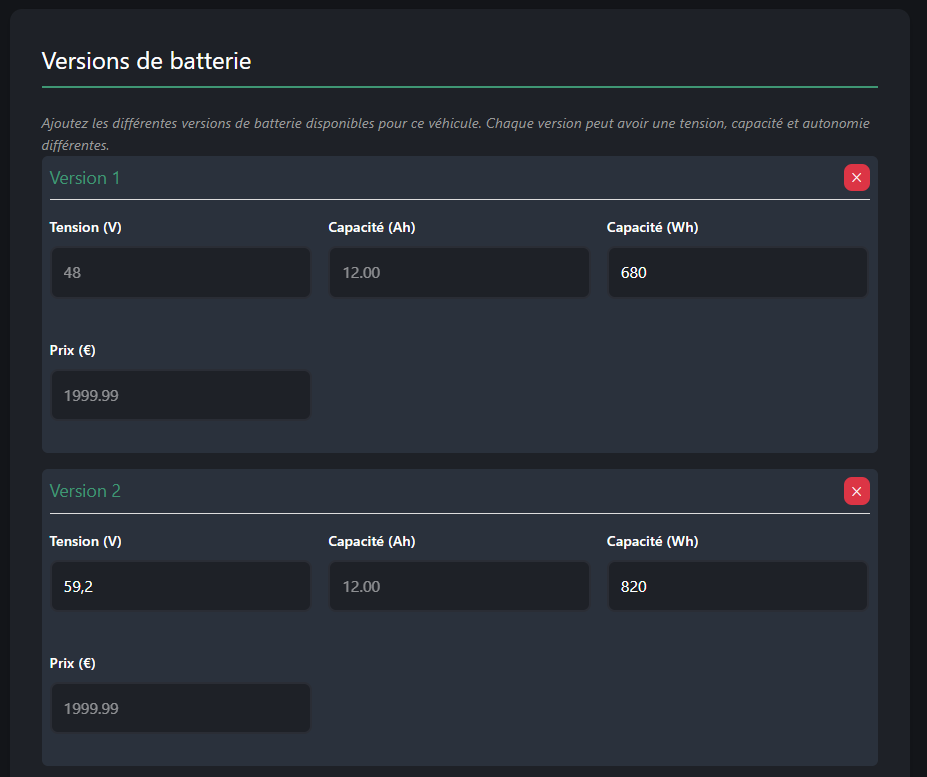Click the Tension (V) field in Version 1
927x777 pixels.
pos(181,272)
